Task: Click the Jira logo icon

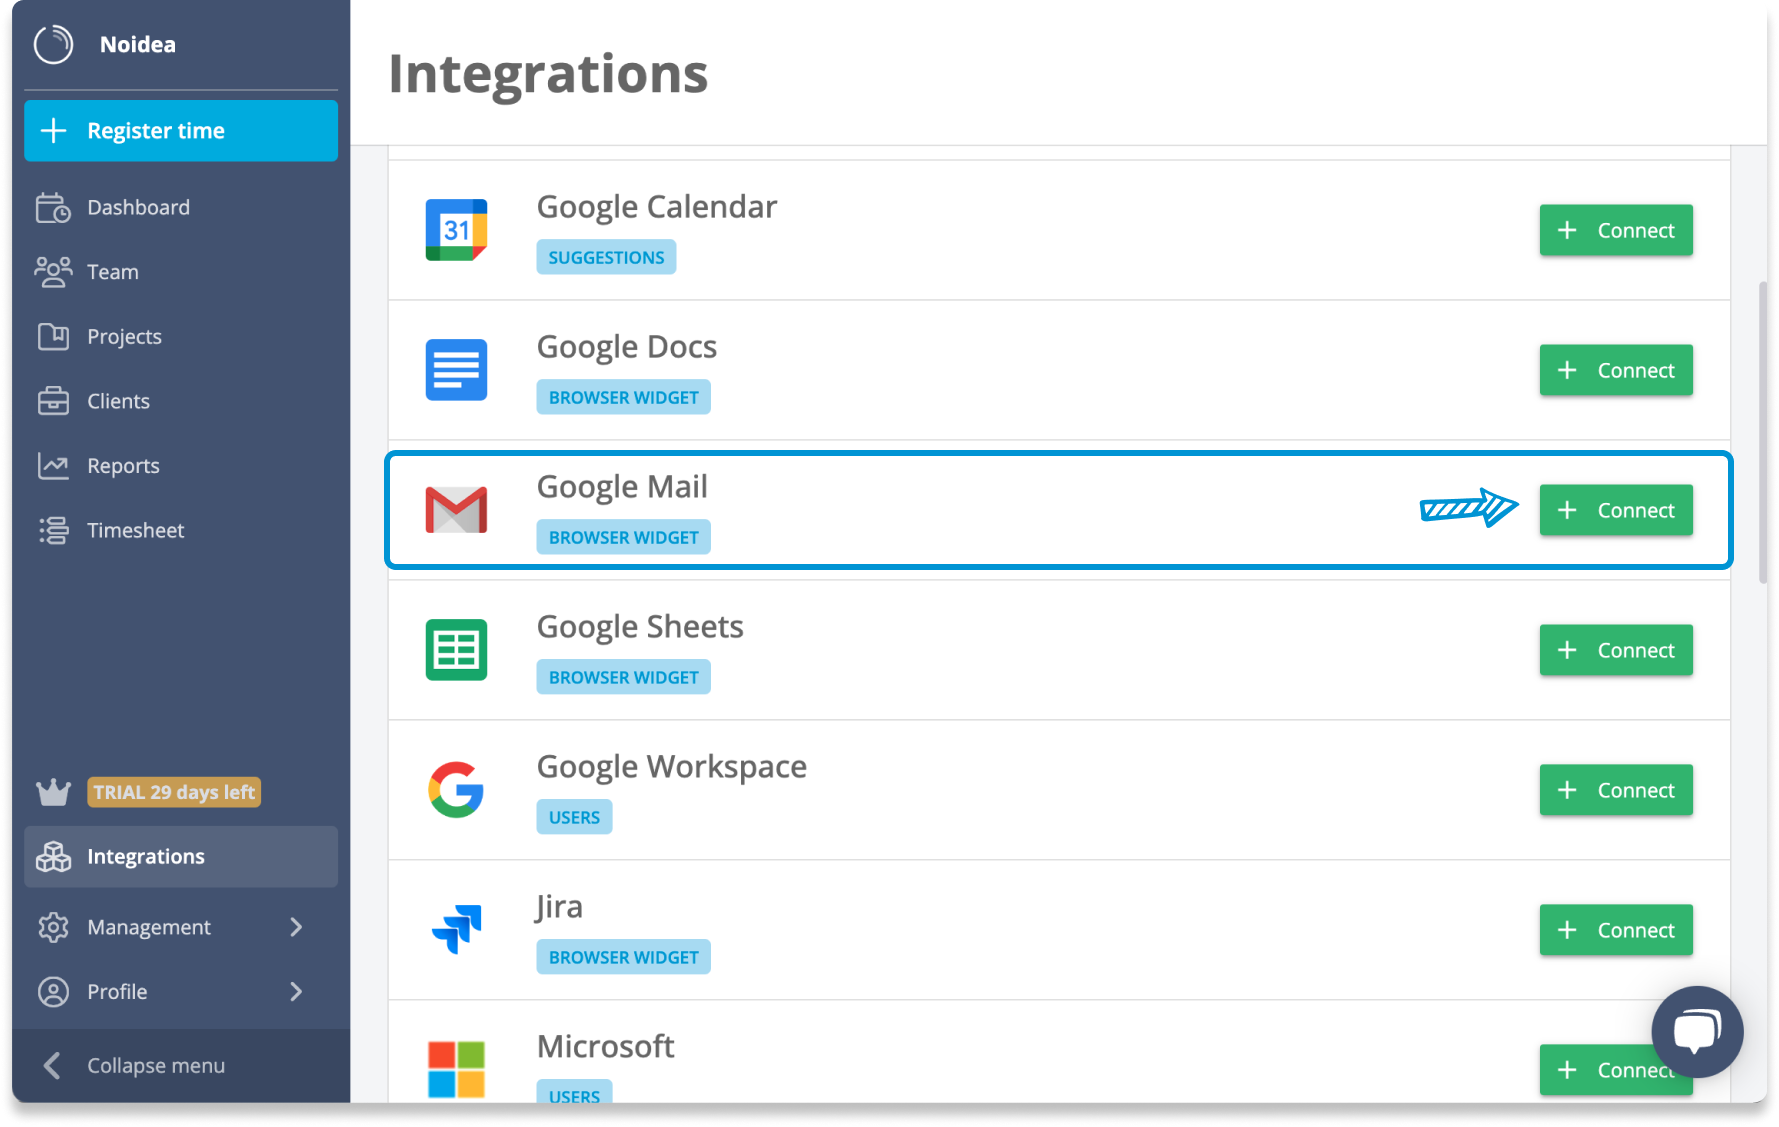Action: pyautogui.click(x=456, y=930)
